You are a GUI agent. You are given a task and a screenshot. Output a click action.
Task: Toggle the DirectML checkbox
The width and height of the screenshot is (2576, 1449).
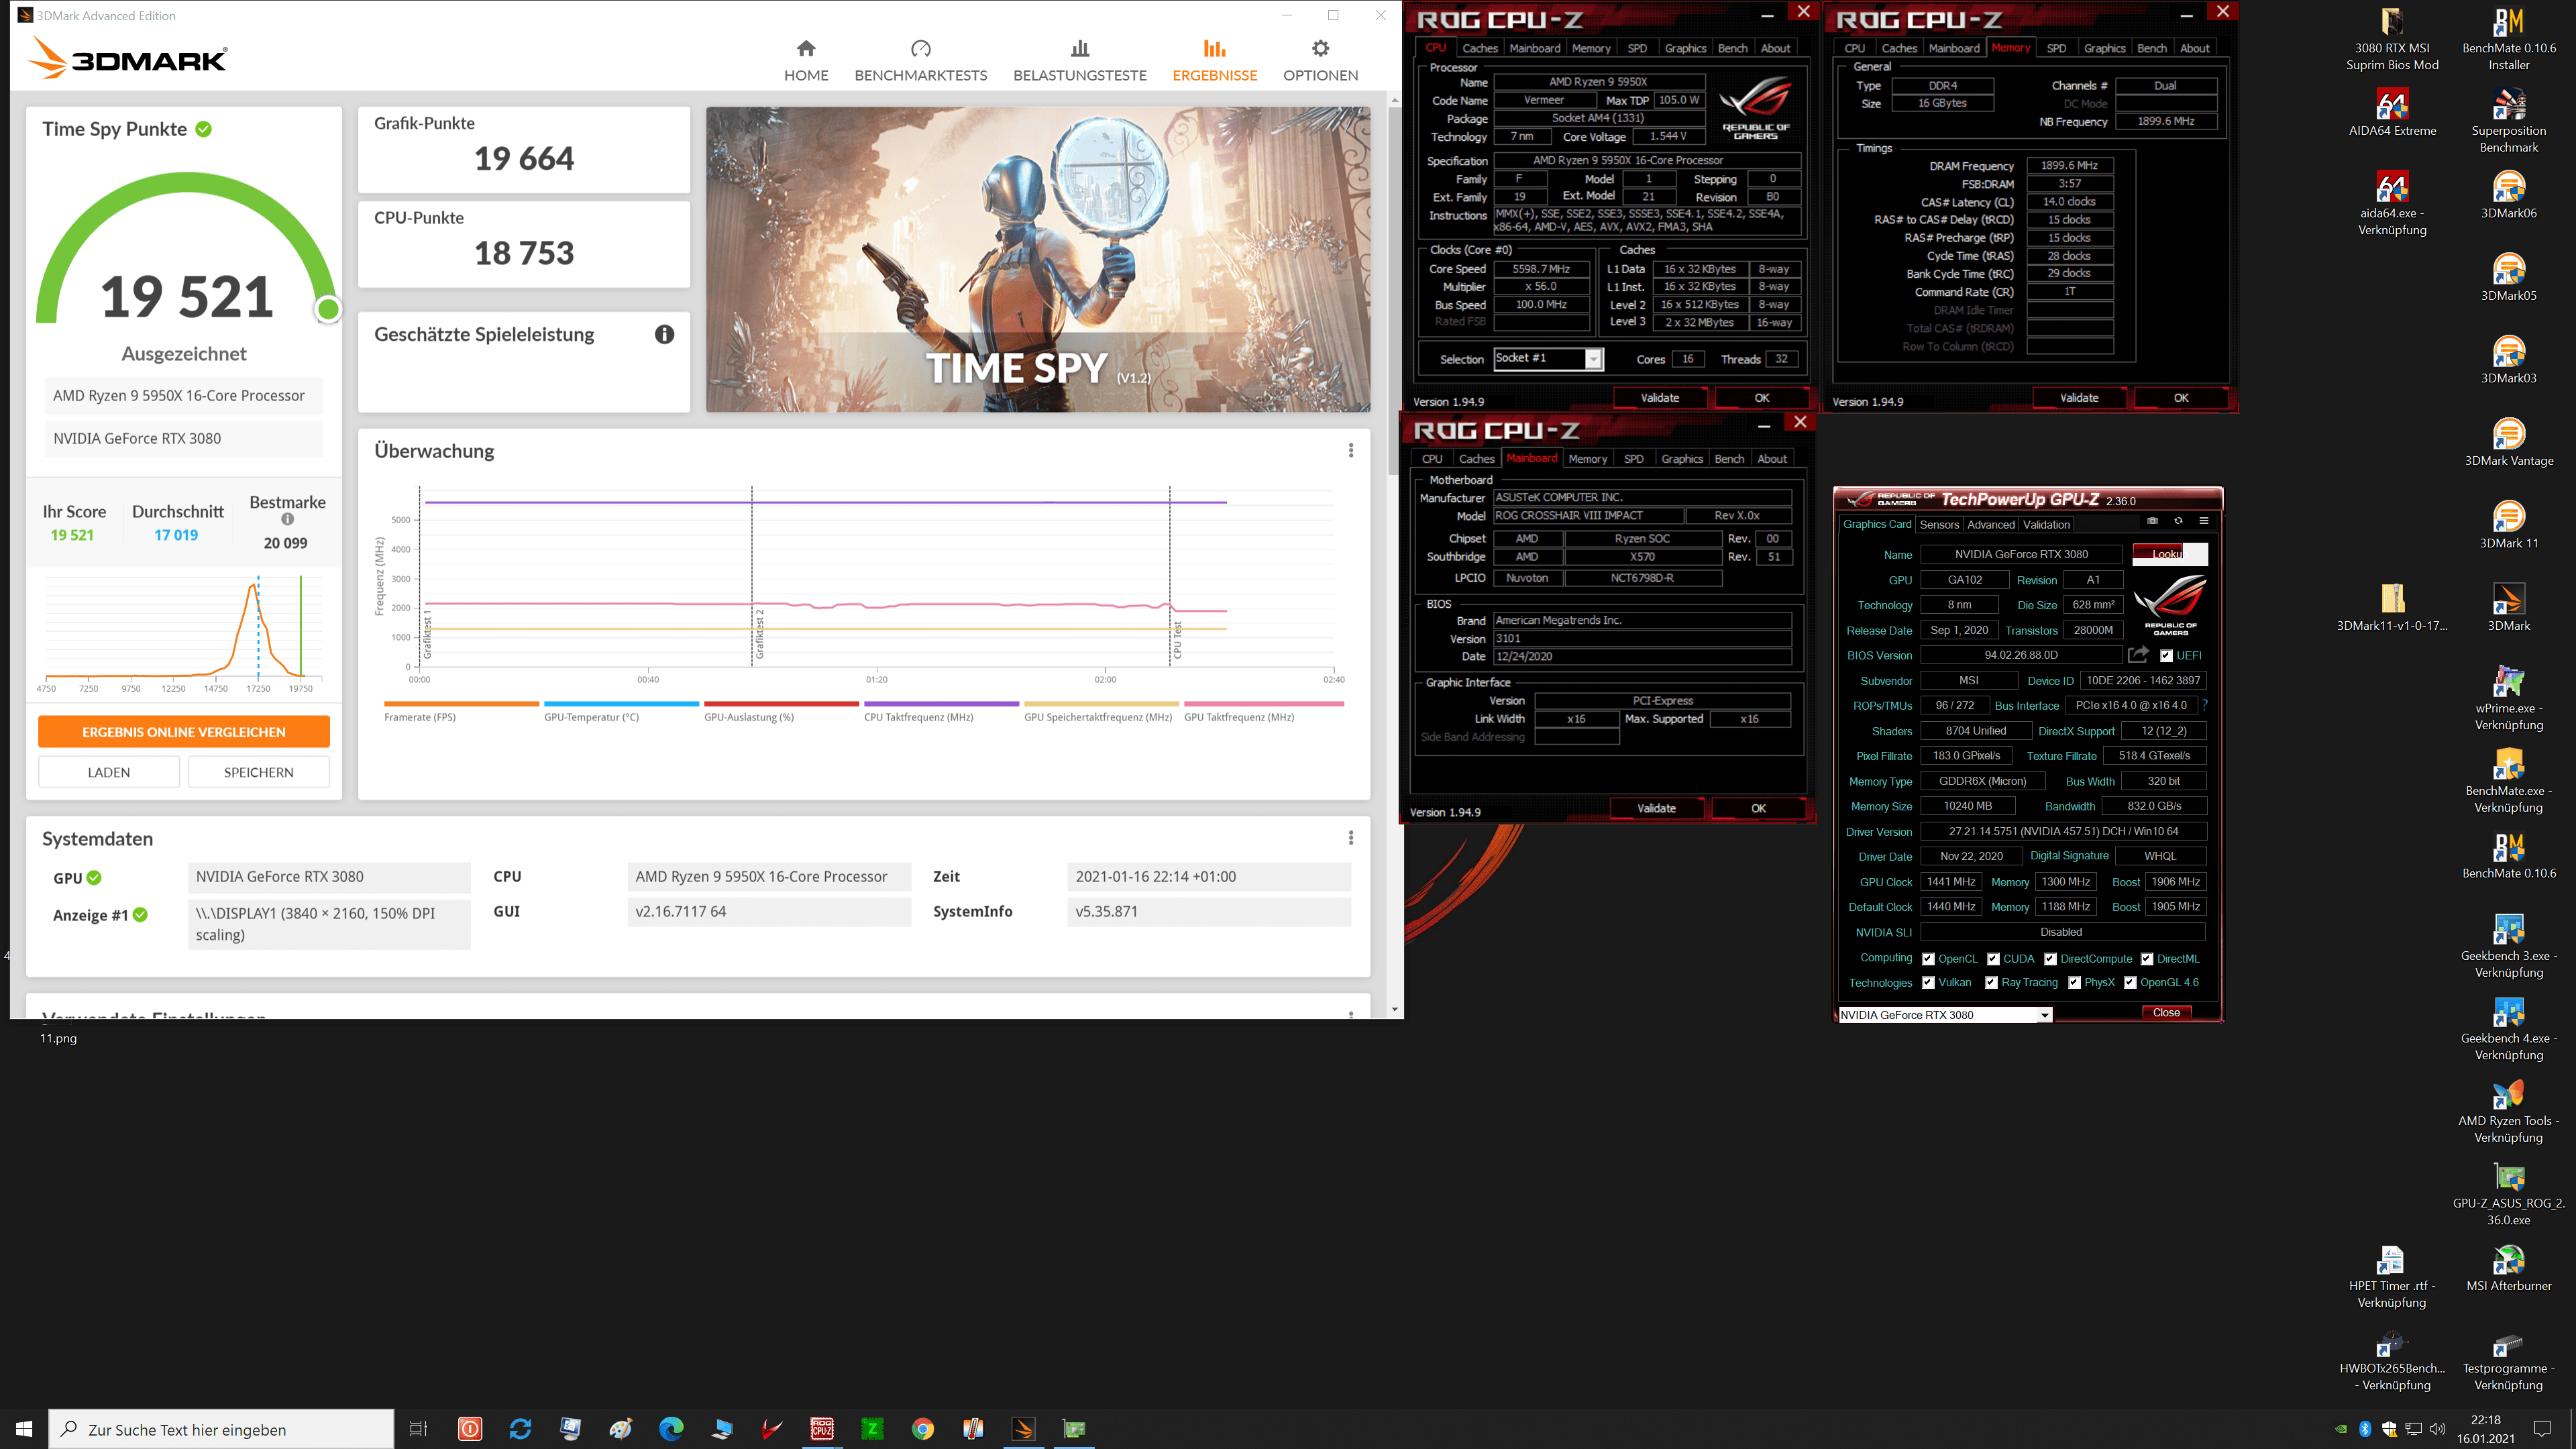coord(2146,959)
